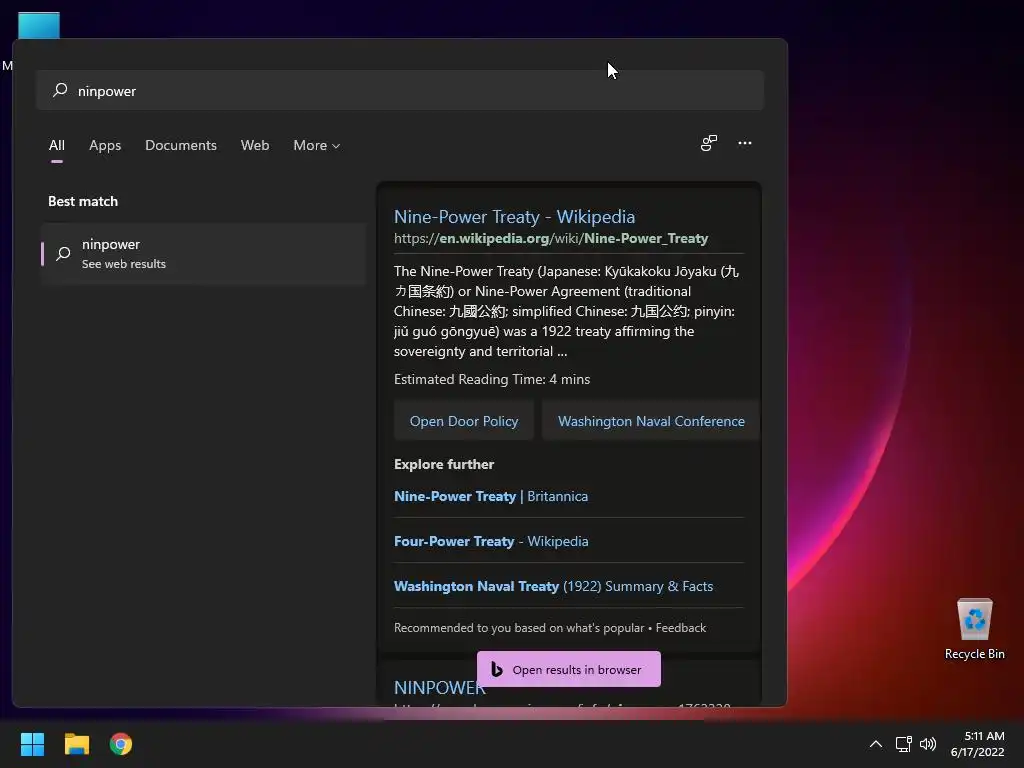Select the ninpower best match result
The height and width of the screenshot is (768, 1024).
203,253
